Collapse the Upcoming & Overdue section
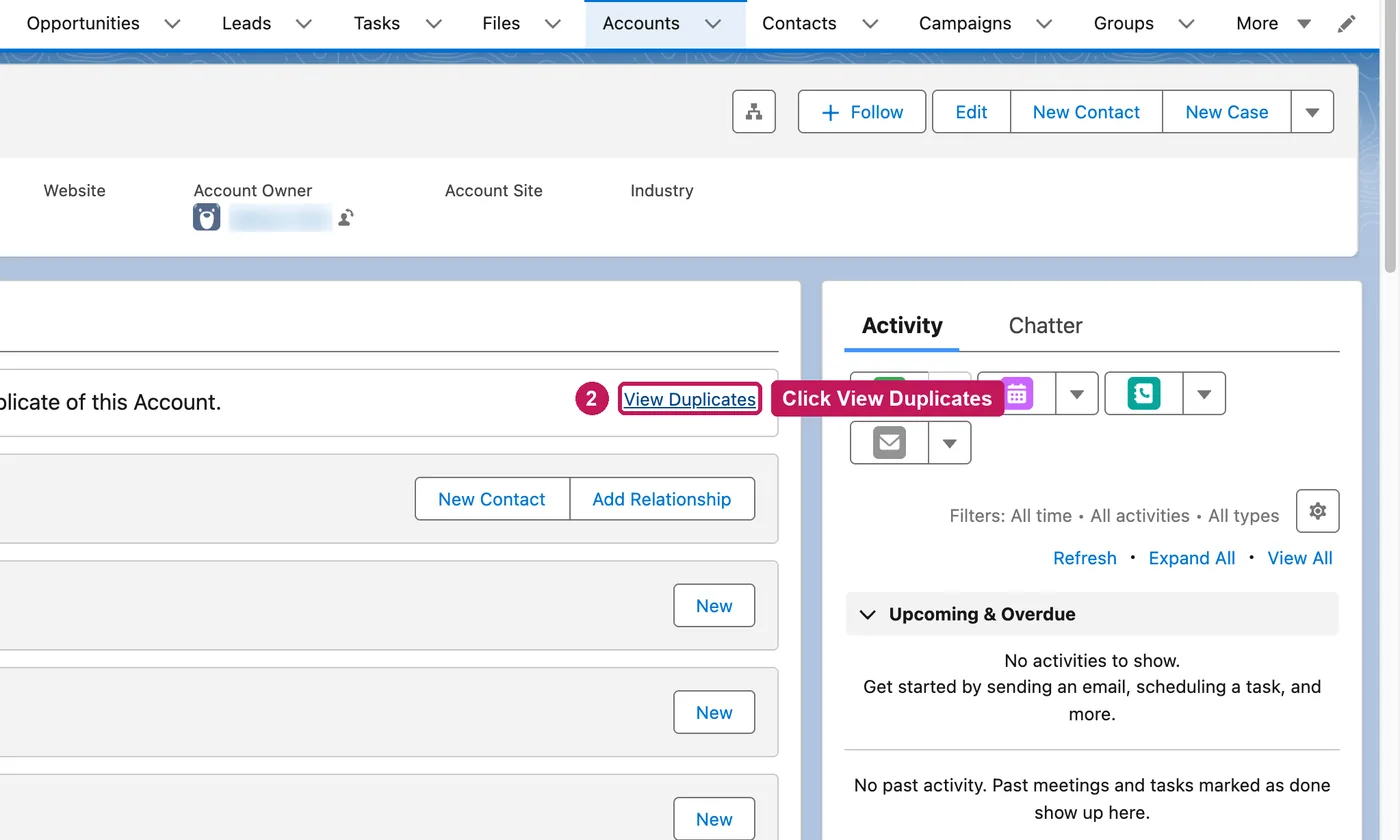1400x840 pixels. pos(868,614)
